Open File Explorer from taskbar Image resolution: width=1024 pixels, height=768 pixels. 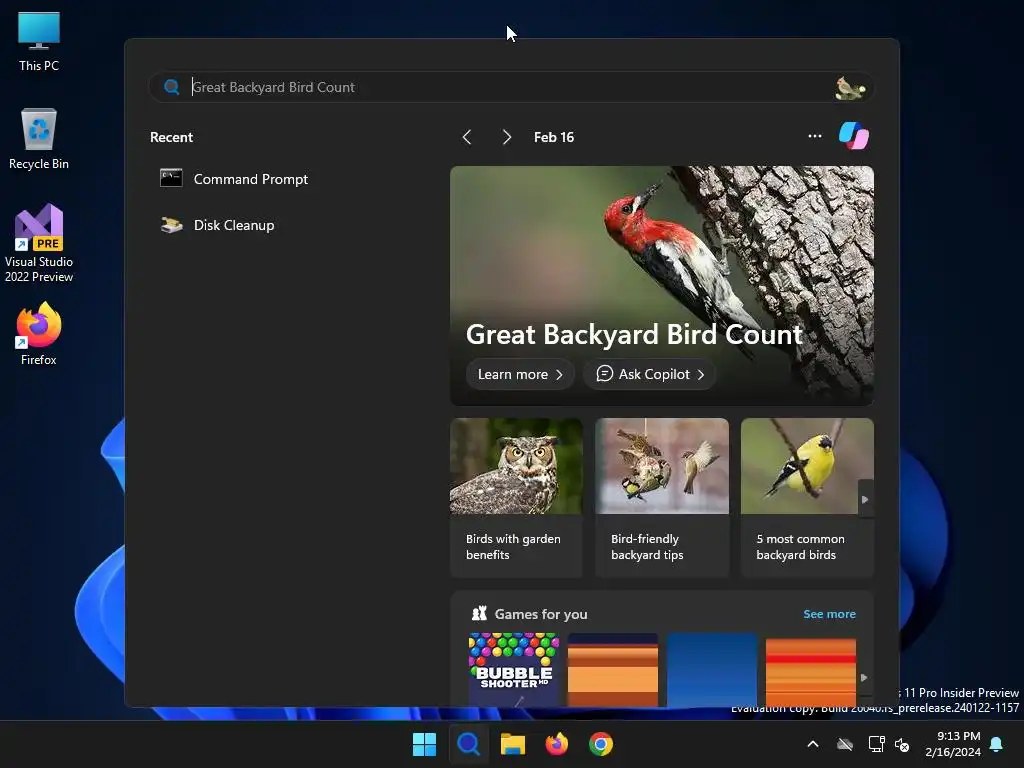513,744
